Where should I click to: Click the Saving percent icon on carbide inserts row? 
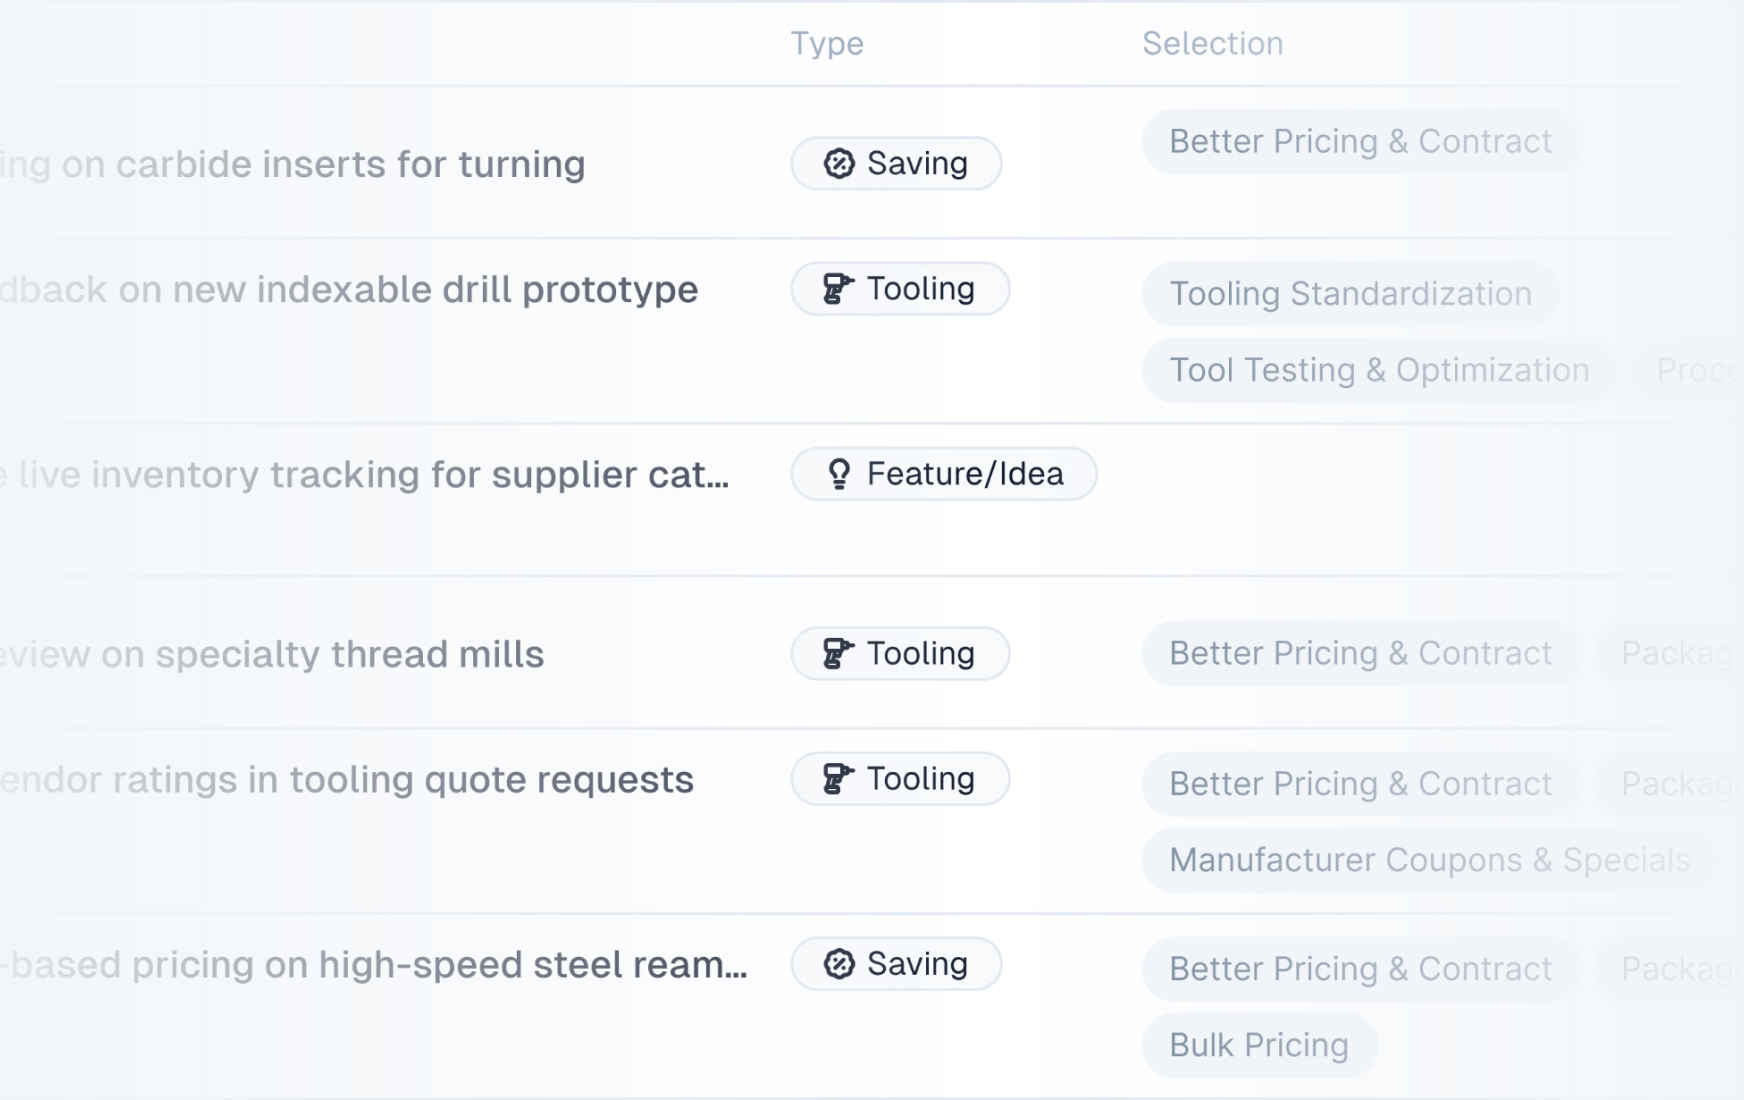839,163
